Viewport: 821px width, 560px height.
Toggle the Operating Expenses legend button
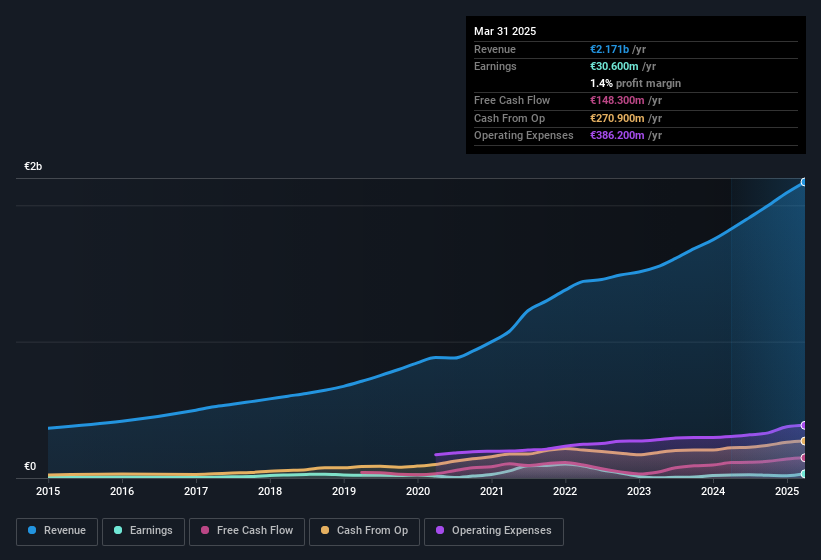(494, 532)
